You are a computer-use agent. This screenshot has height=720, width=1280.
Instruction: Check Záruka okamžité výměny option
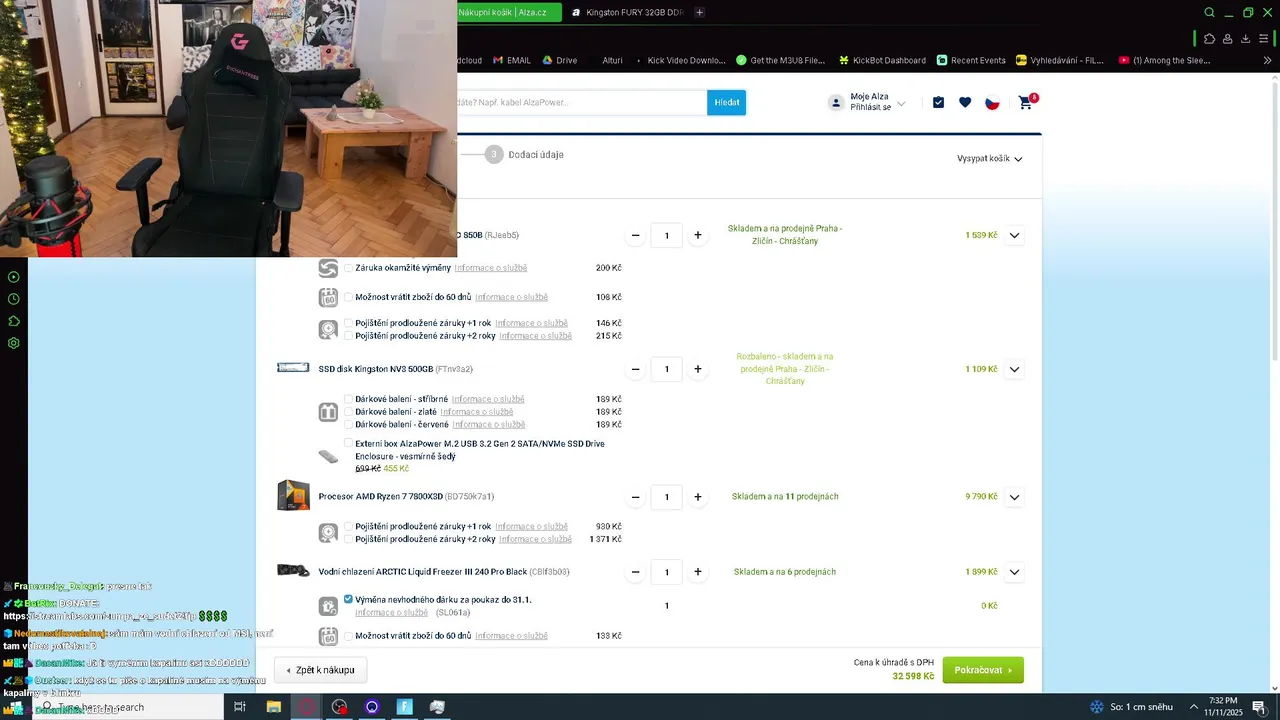pyautogui.click(x=348, y=268)
